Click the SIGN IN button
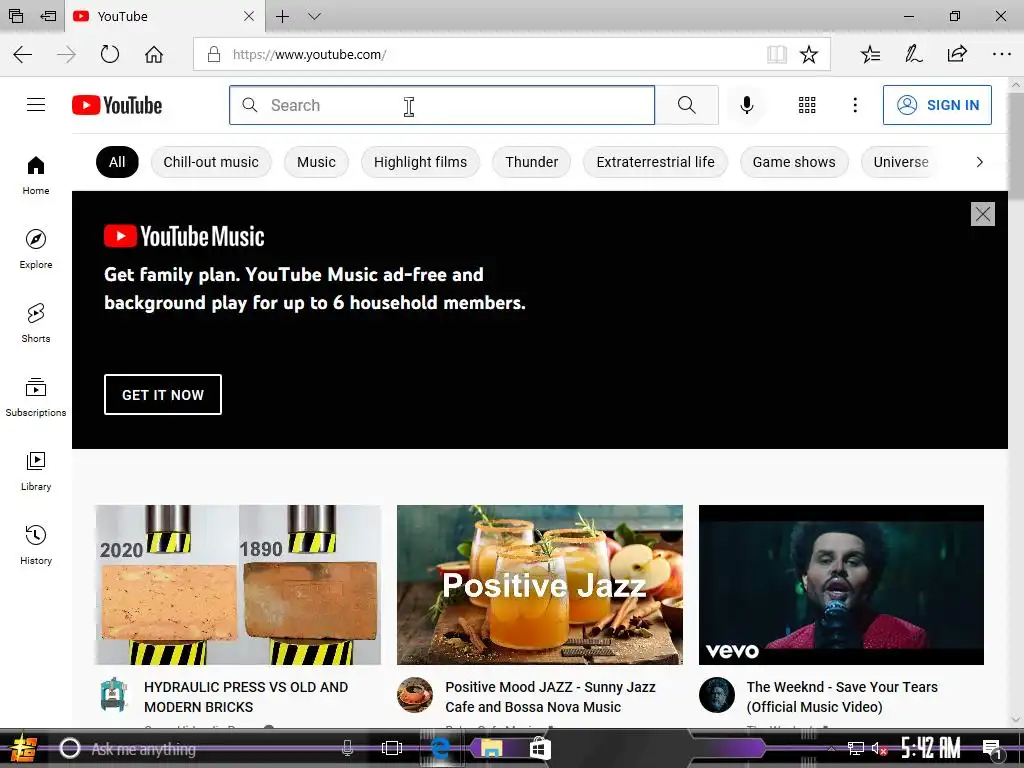 (937, 104)
